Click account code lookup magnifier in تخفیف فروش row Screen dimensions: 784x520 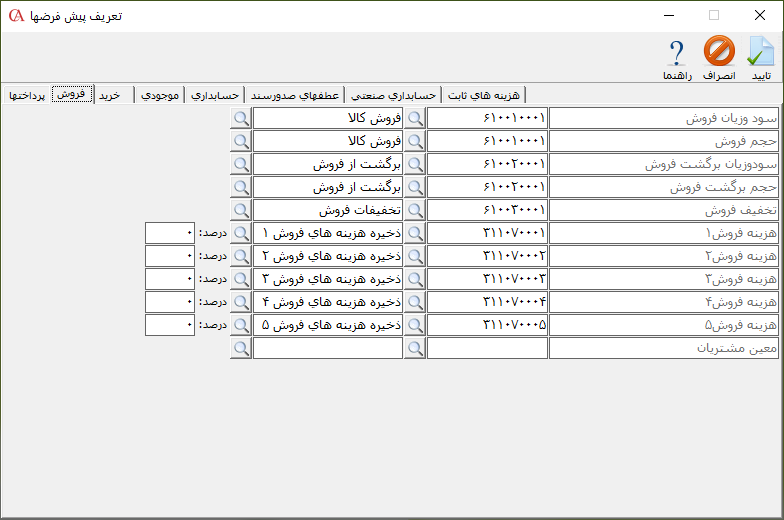coord(415,210)
